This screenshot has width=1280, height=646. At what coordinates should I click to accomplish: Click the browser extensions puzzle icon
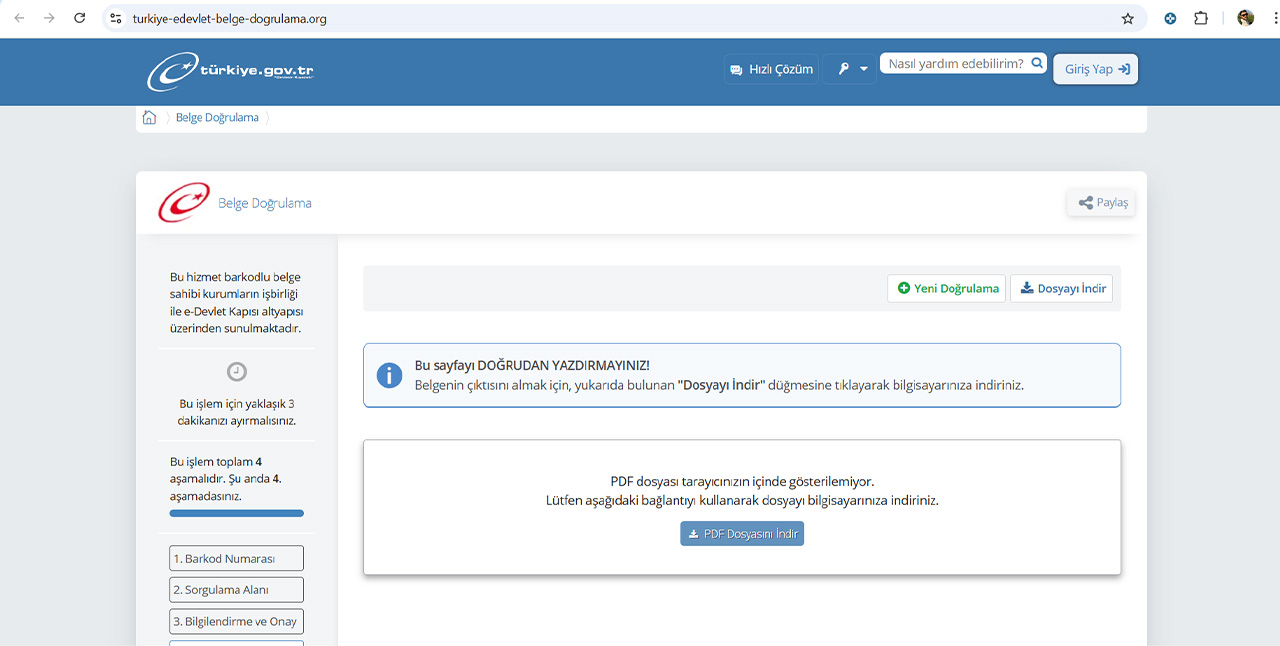point(1201,18)
